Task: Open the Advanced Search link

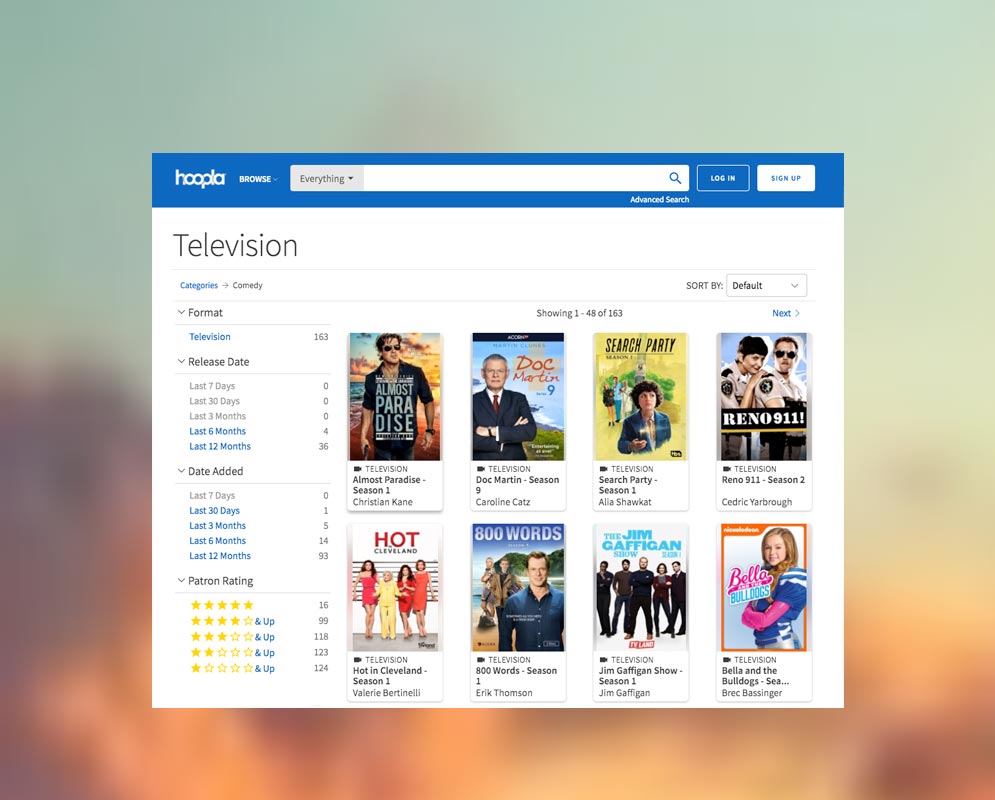Action: pos(659,199)
